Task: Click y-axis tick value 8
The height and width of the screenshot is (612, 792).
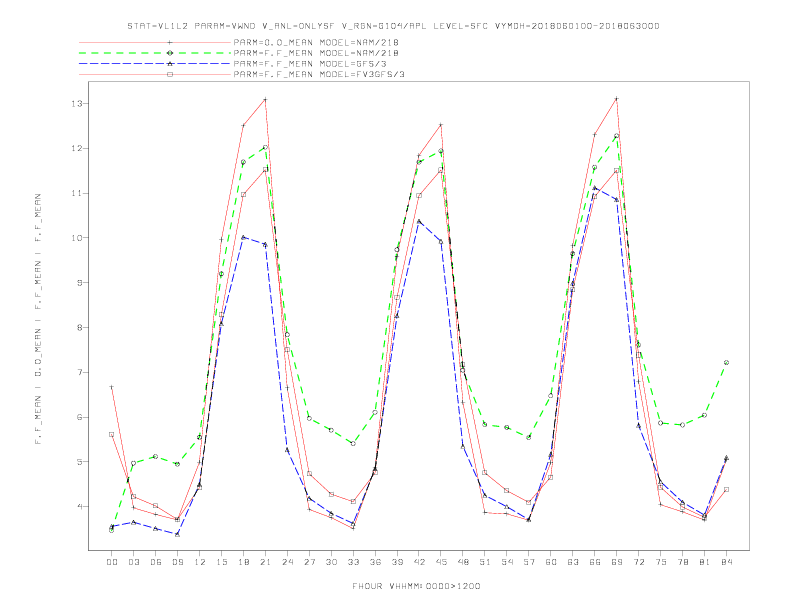Action: [79, 327]
